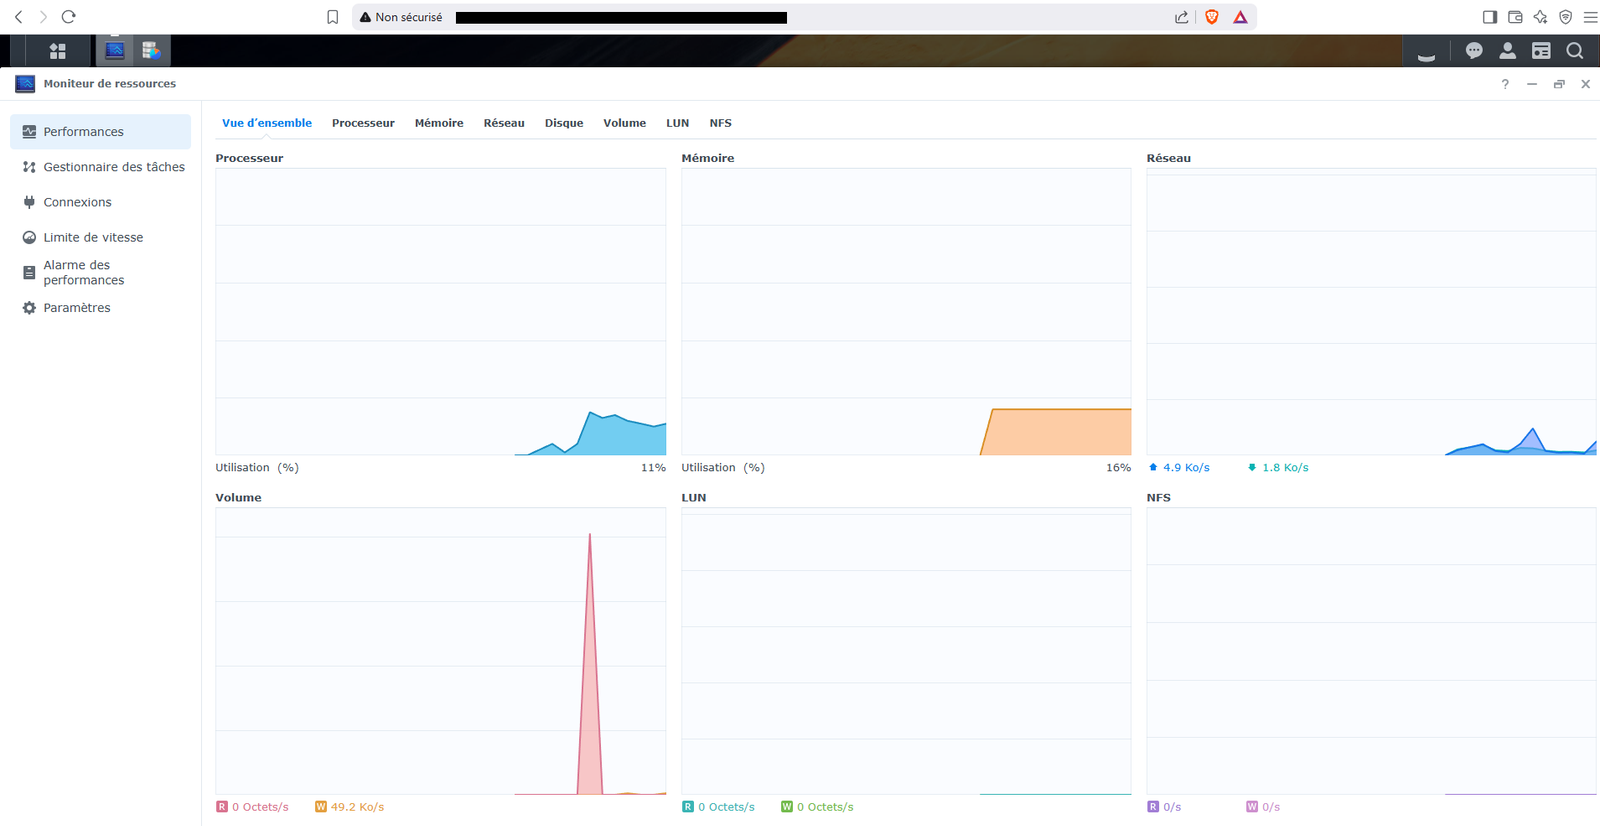This screenshot has width=1600, height=826.
Task: Reload the browser page
Action: 68,17
